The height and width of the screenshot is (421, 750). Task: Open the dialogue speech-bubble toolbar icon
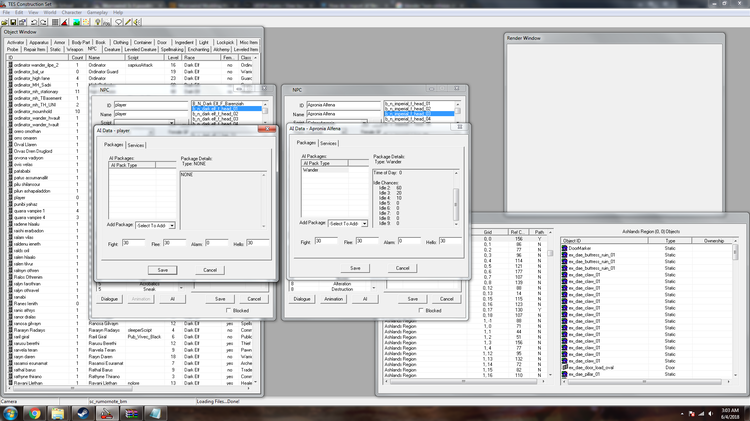click(119, 22)
